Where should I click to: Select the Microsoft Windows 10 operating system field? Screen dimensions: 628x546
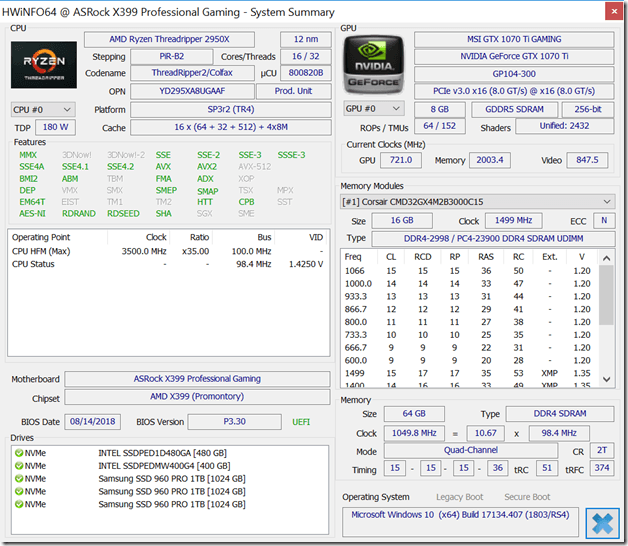460,522
